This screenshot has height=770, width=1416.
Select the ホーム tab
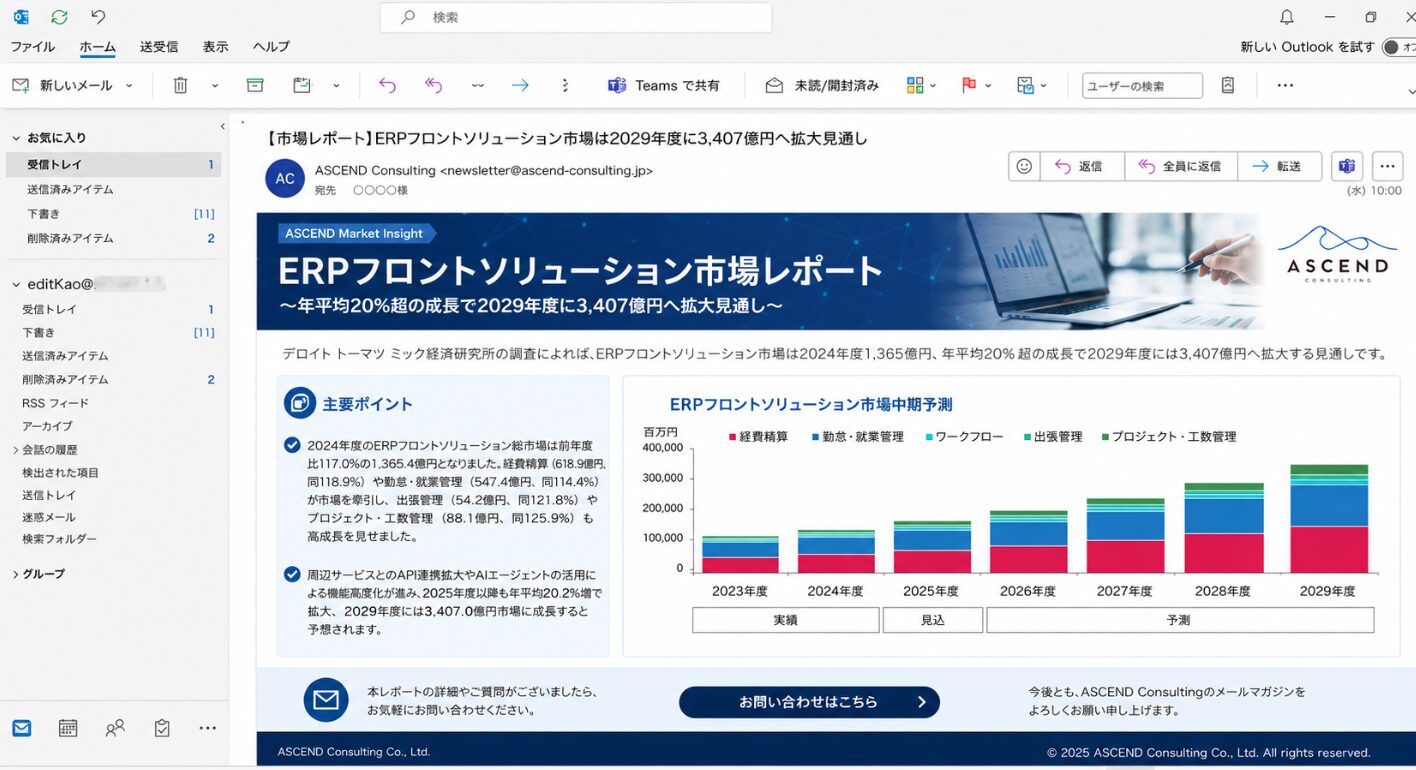click(x=97, y=47)
